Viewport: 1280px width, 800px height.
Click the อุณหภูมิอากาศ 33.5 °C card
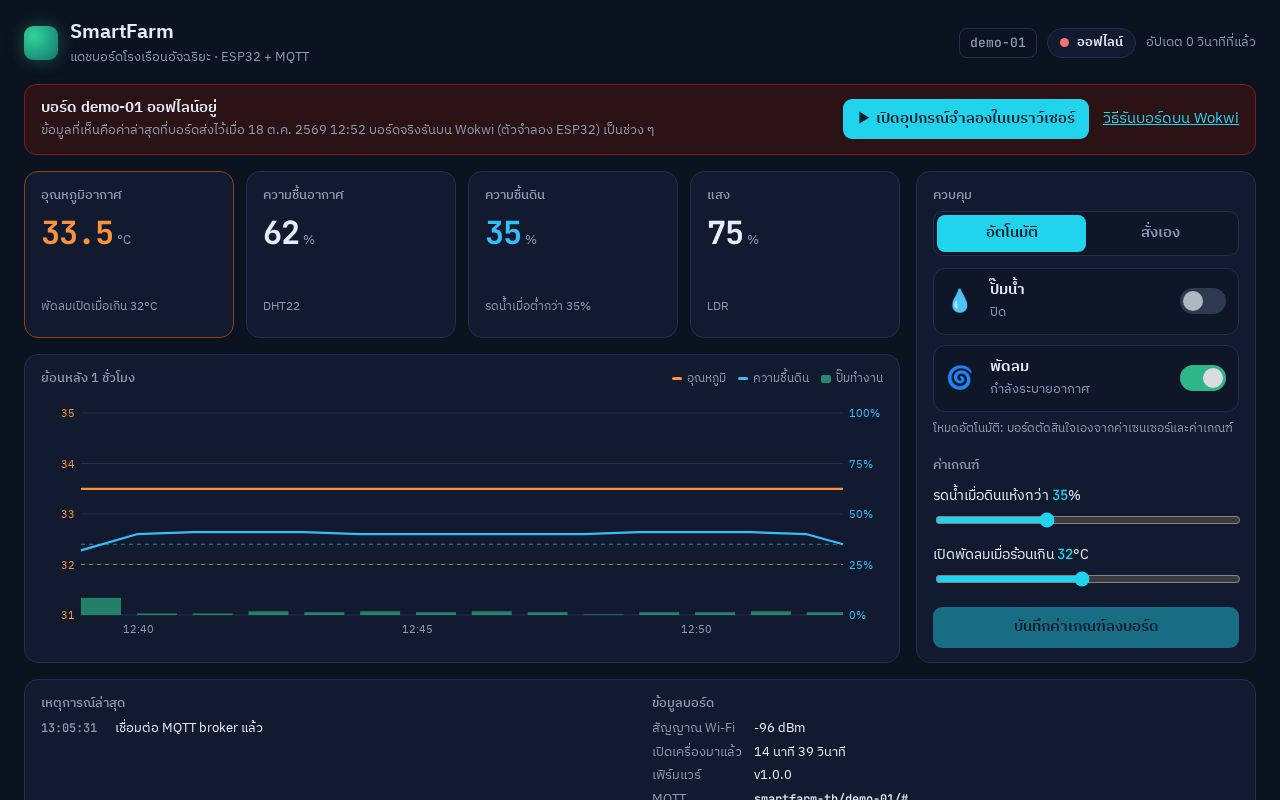129,255
